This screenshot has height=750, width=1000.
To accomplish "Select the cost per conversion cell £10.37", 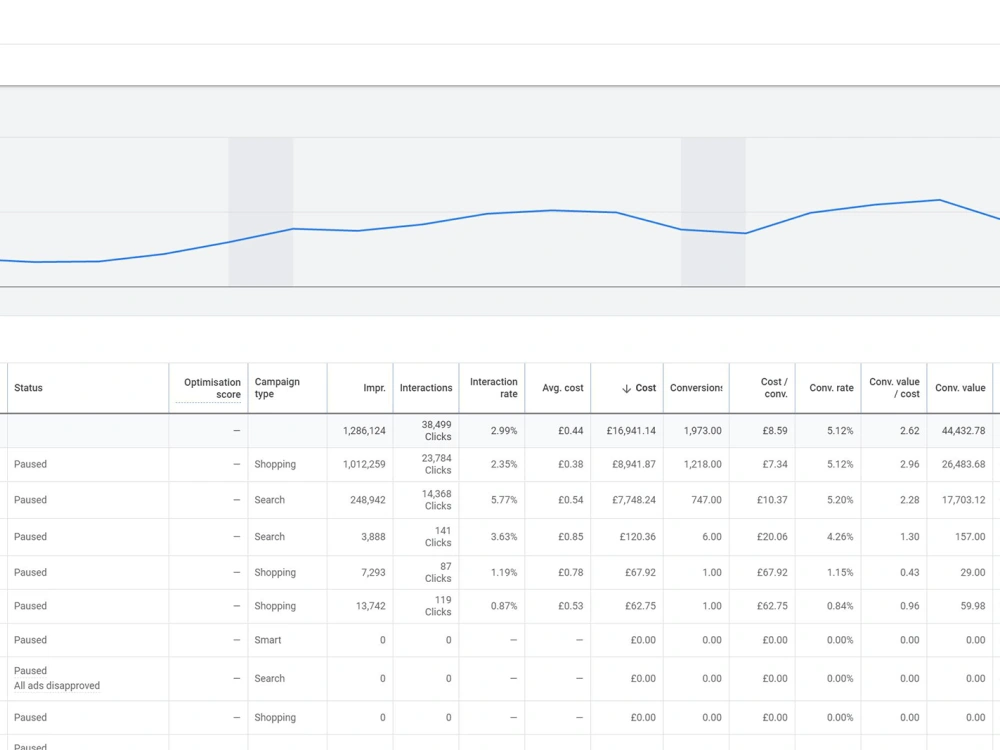I will click(772, 500).
